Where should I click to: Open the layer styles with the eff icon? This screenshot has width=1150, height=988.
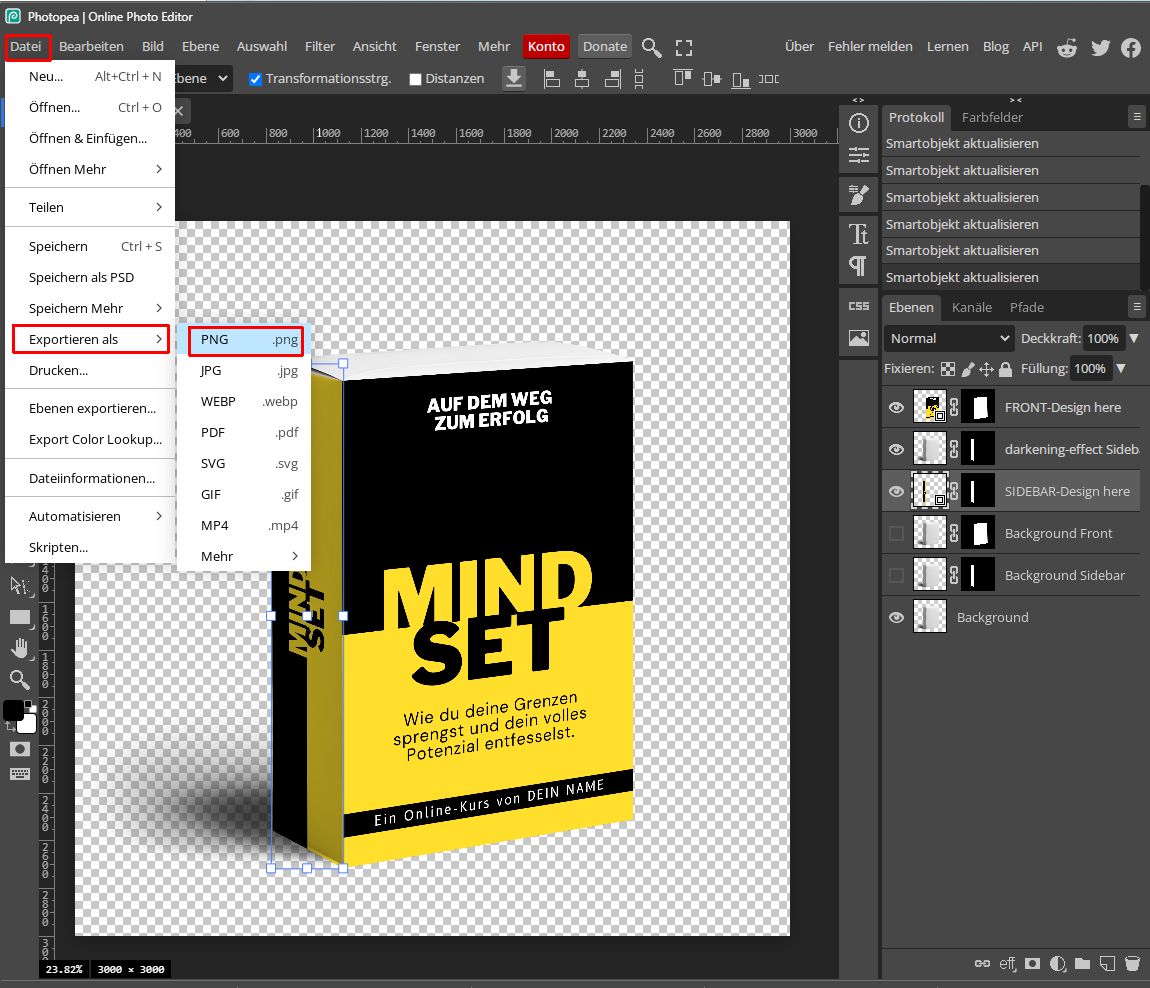1007,963
